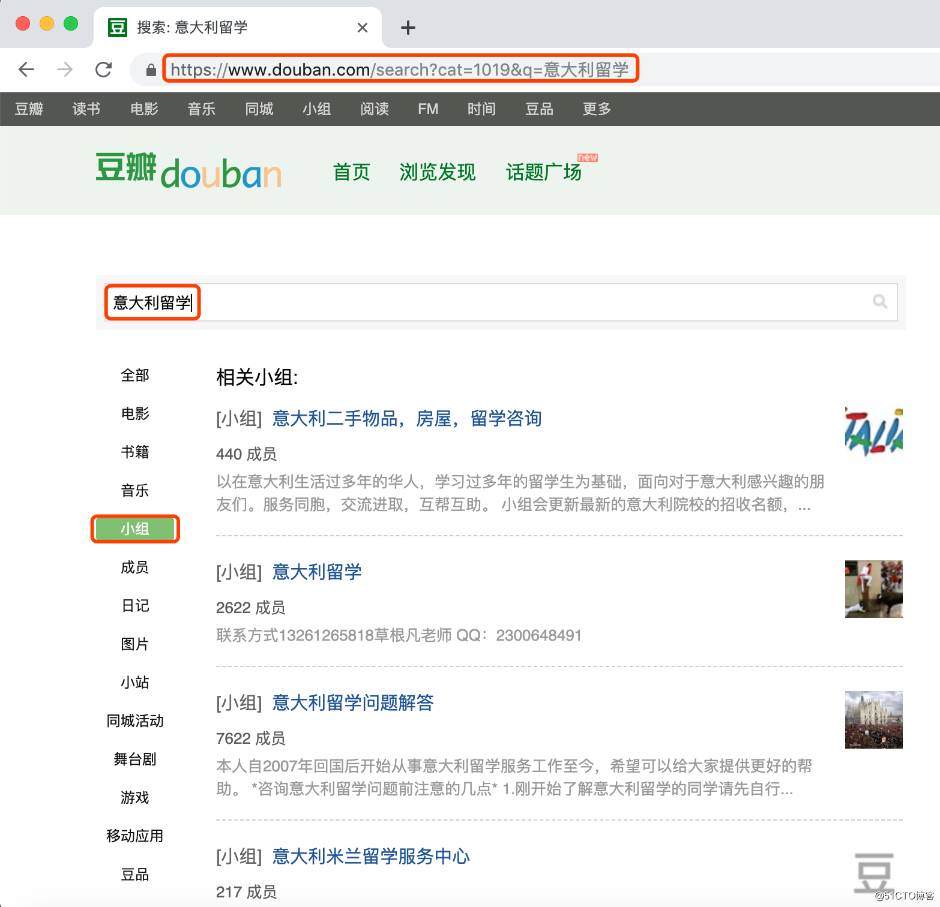Open the 话题广场 link
This screenshot has width=940, height=907.
click(544, 172)
